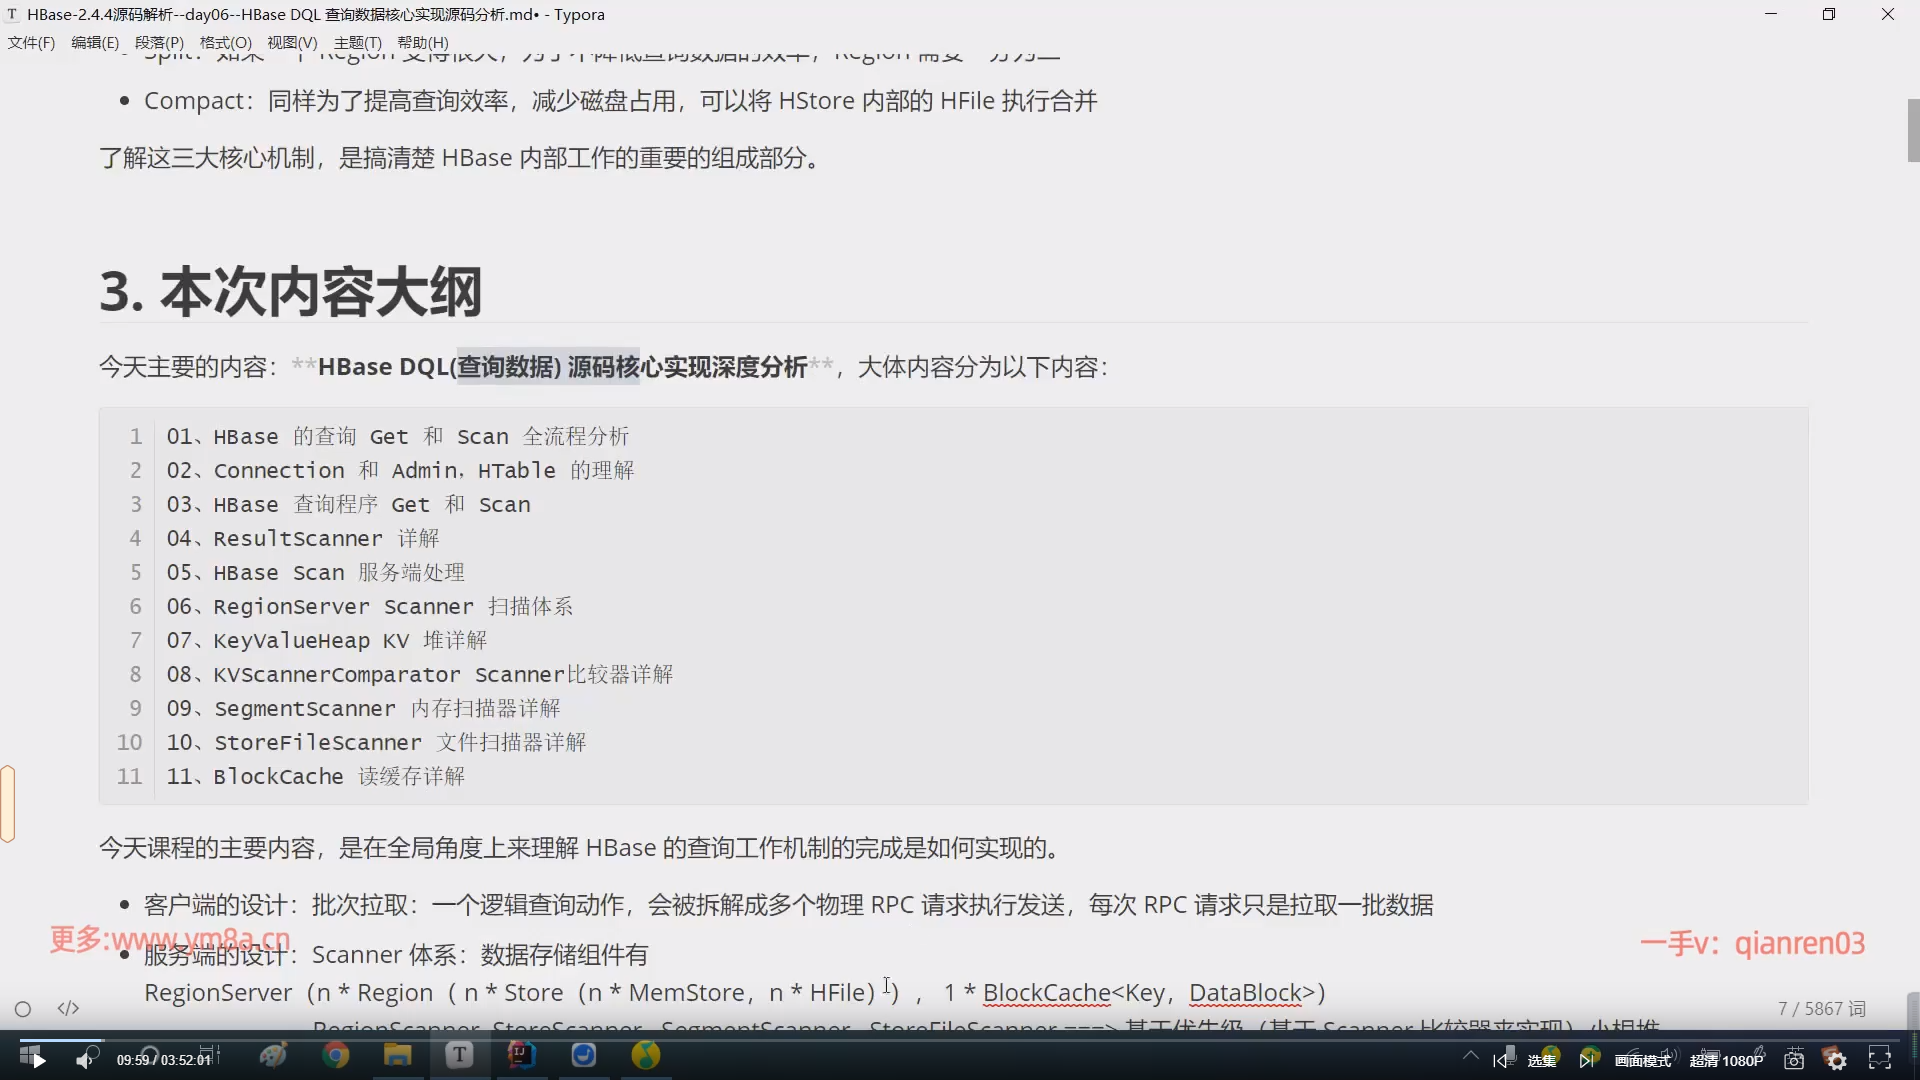The image size is (1920, 1080).
Task: Click the 选集 episode list button
Action: coord(1541,1060)
